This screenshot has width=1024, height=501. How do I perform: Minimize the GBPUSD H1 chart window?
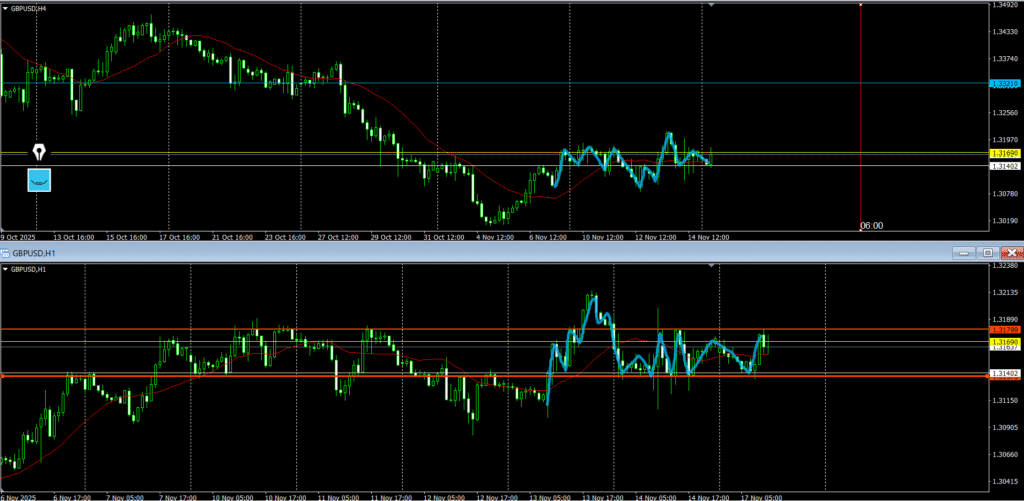click(963, 253)
